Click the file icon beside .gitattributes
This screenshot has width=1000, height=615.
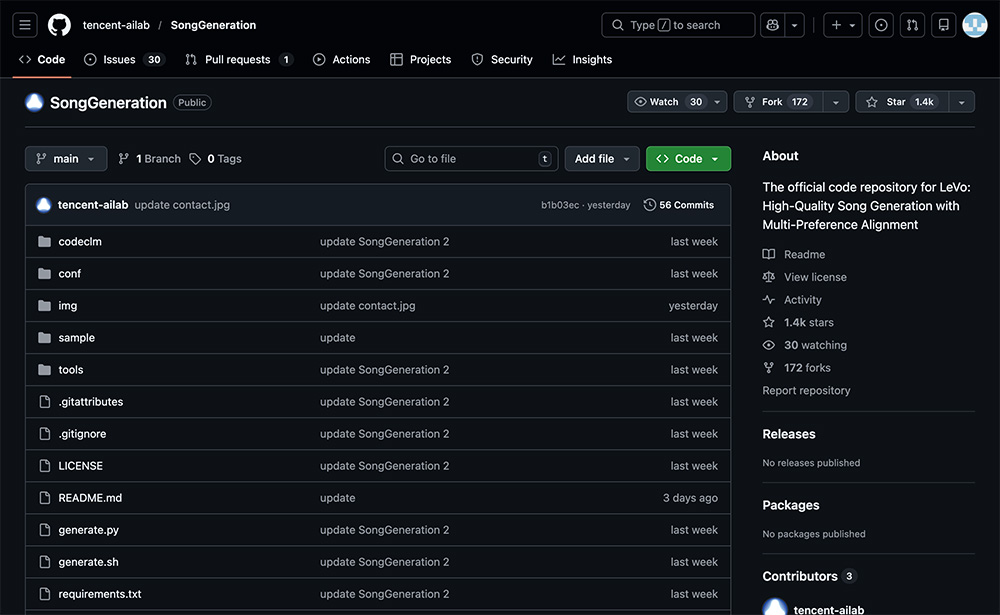45,401
